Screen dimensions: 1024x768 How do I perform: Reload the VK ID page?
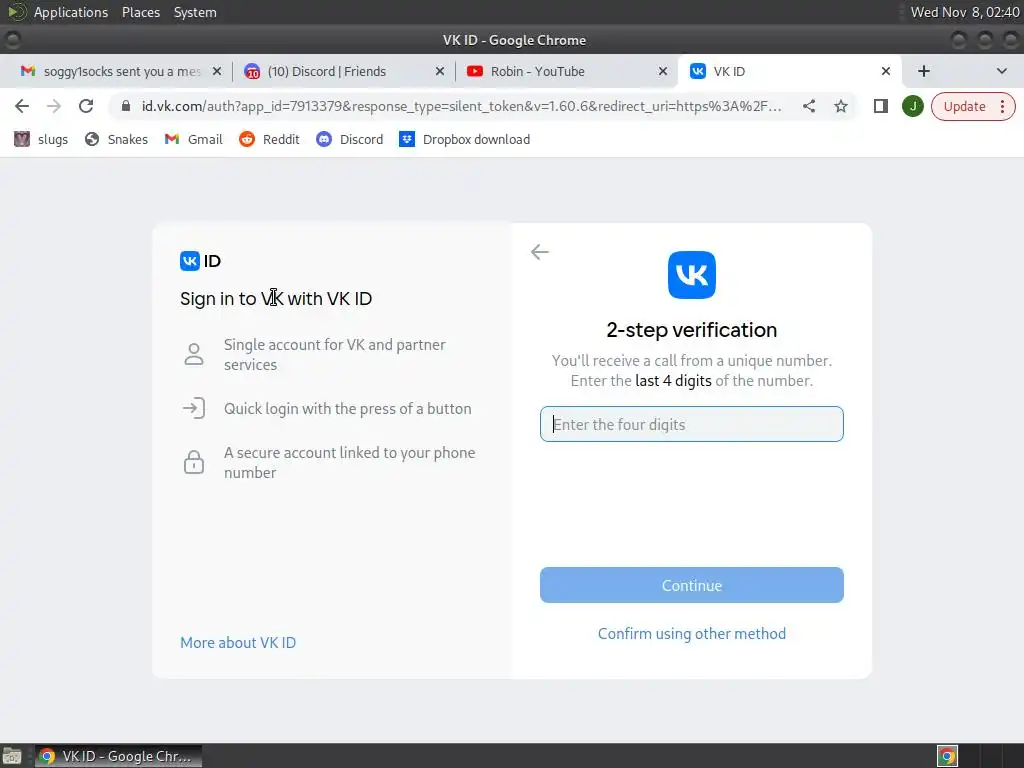(x=86, y=106)
